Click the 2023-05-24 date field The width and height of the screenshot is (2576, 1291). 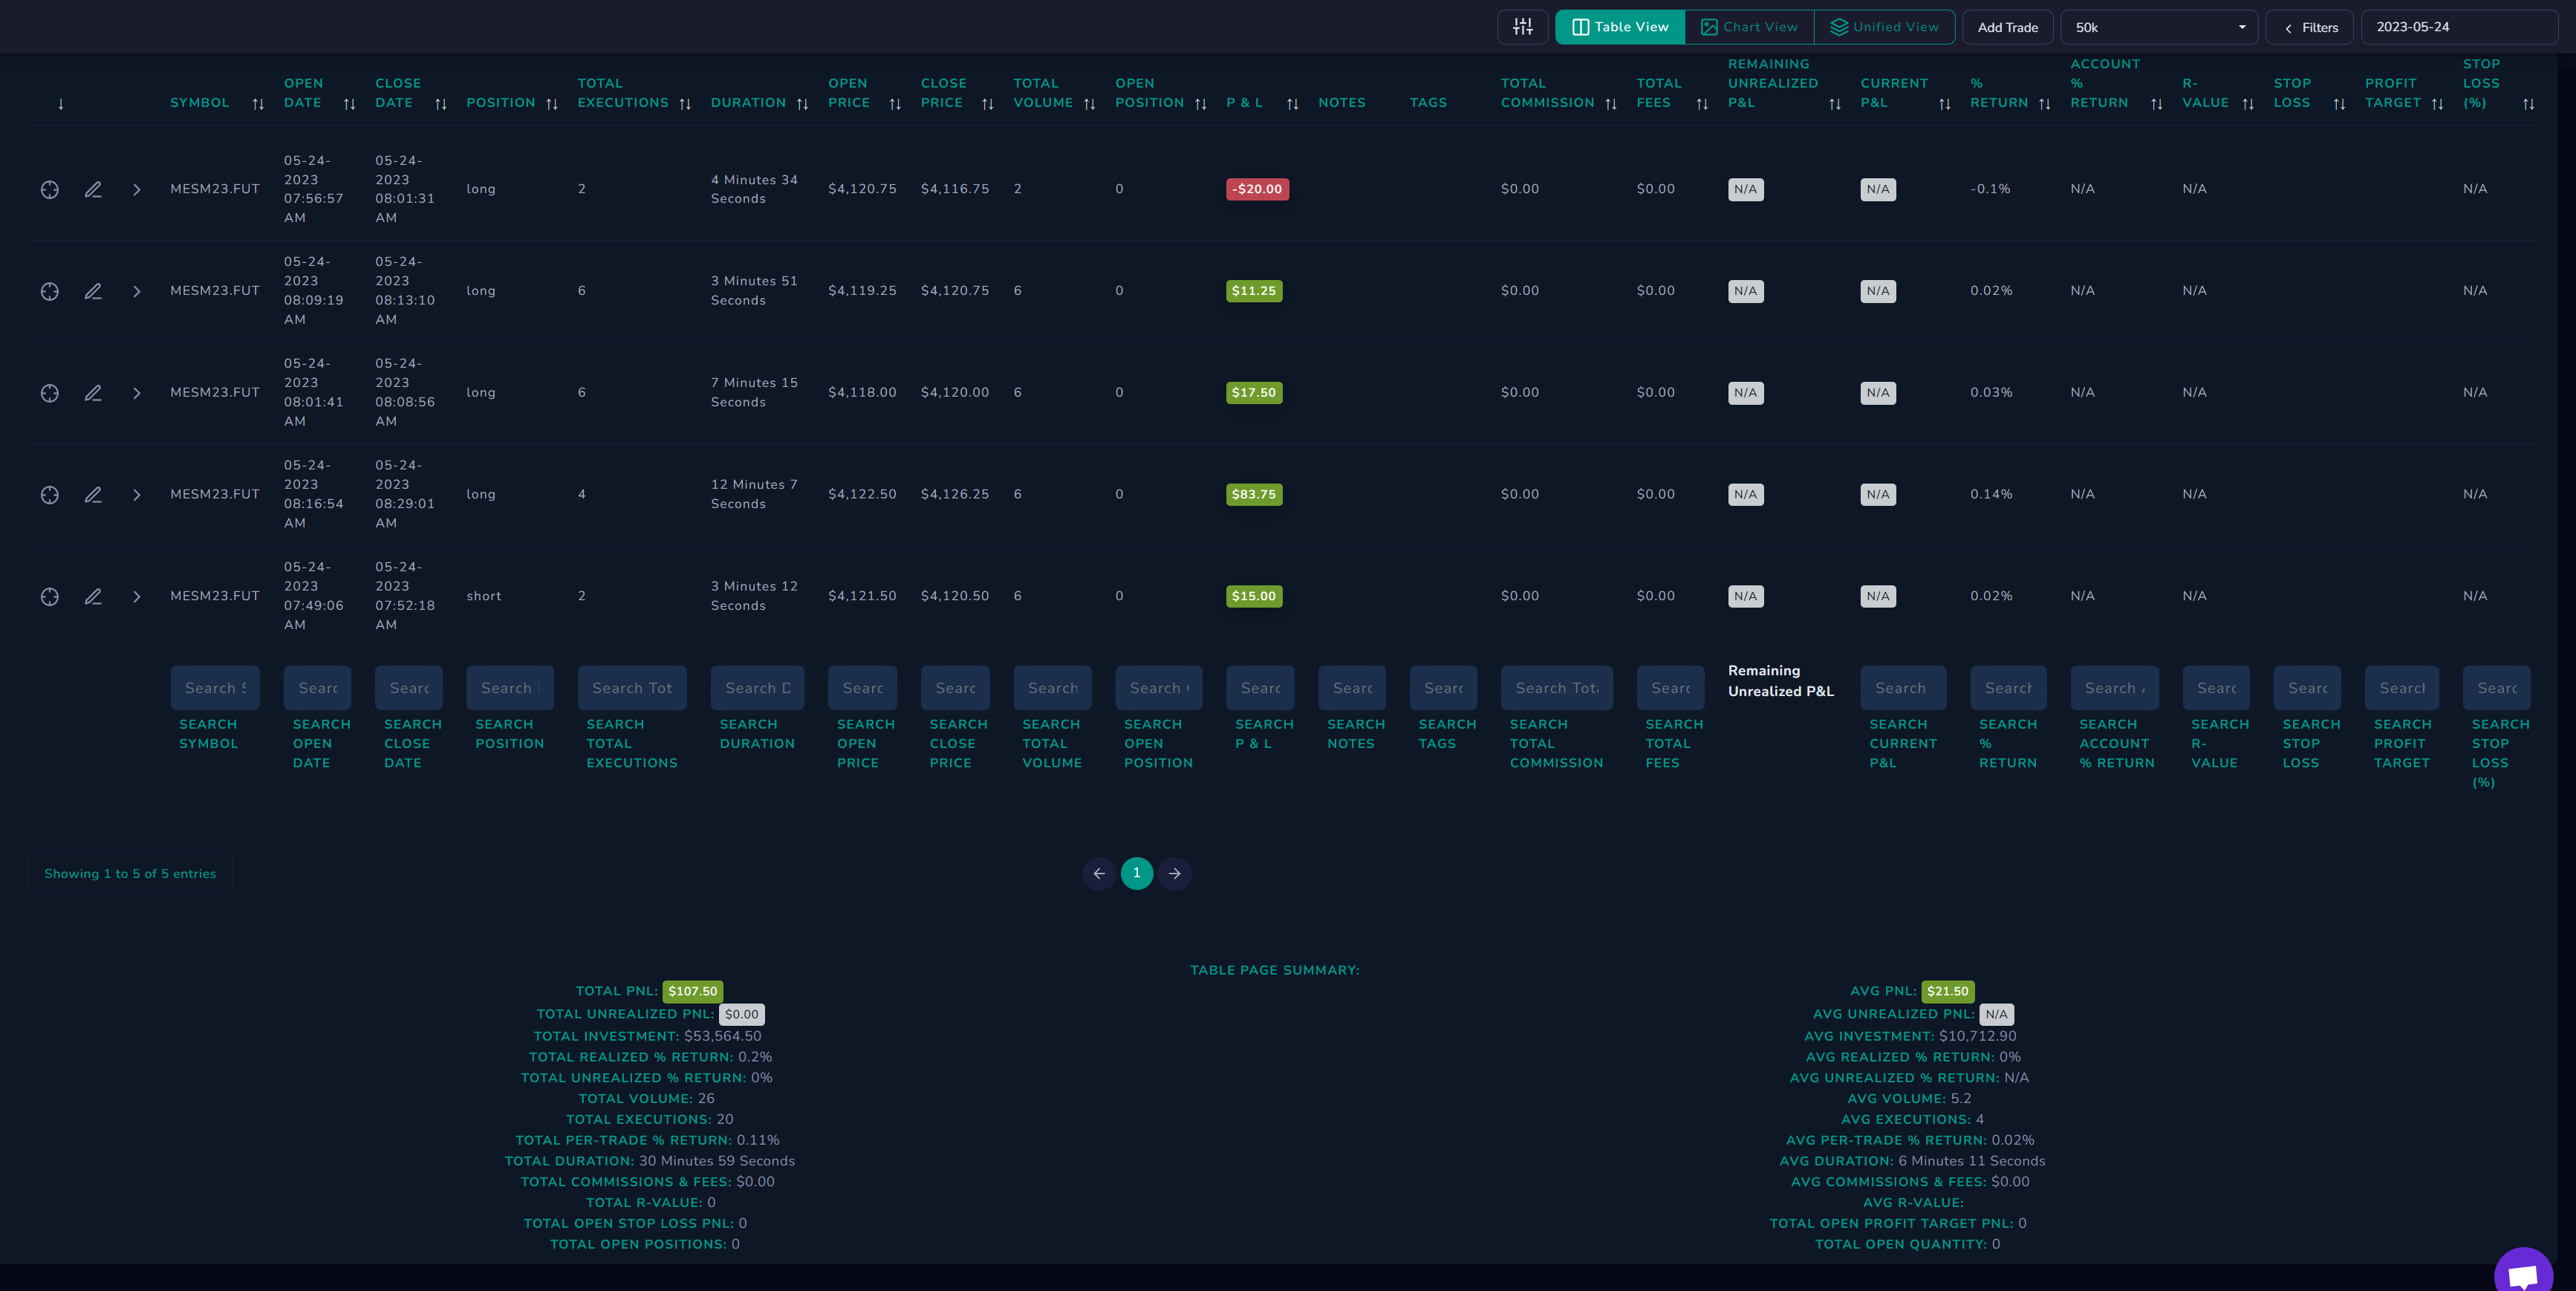pos(2459,27)
